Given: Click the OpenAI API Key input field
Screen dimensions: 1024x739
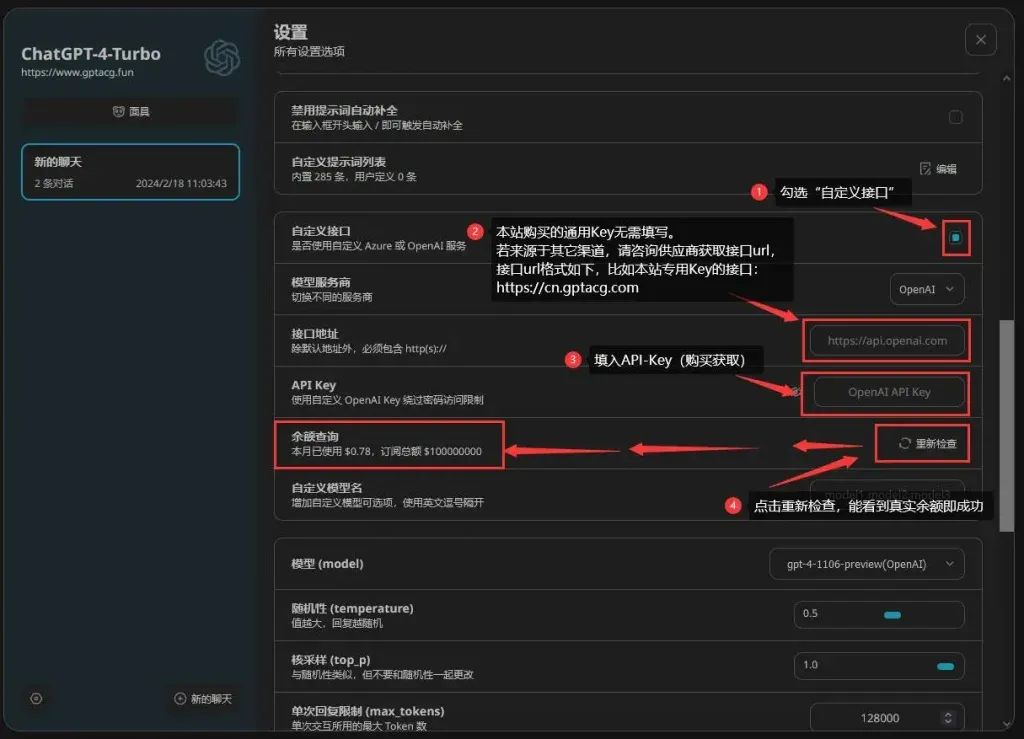Looking at the screenshot, I should pyautogui.click(x=888, y=392).
